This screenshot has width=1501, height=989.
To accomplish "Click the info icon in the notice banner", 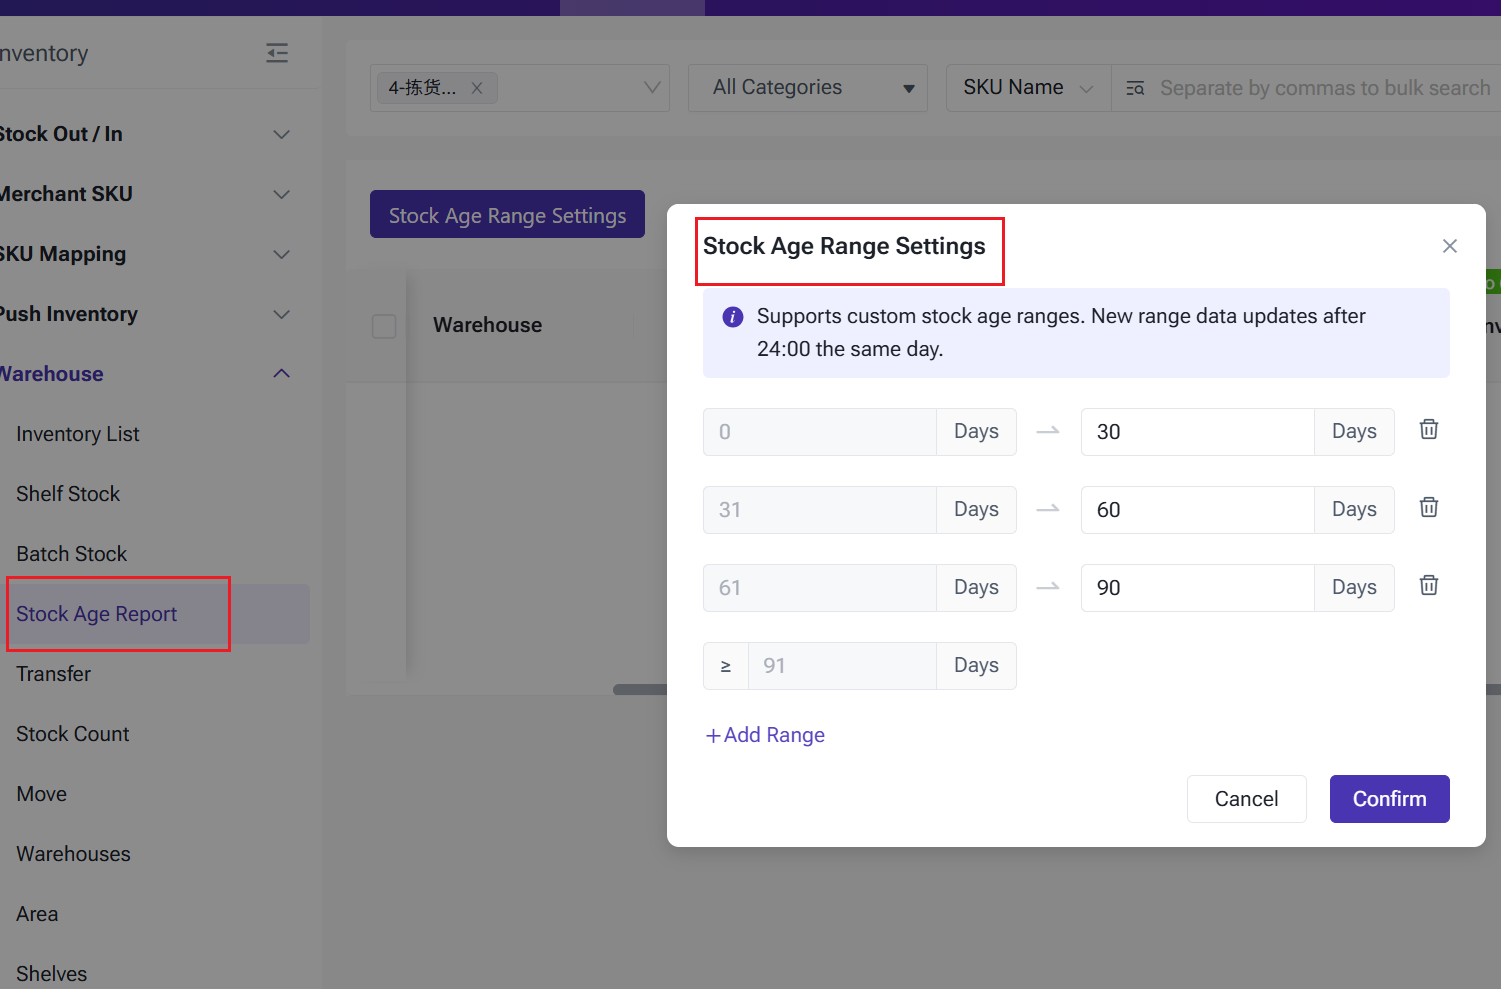I will click(732, 317).
